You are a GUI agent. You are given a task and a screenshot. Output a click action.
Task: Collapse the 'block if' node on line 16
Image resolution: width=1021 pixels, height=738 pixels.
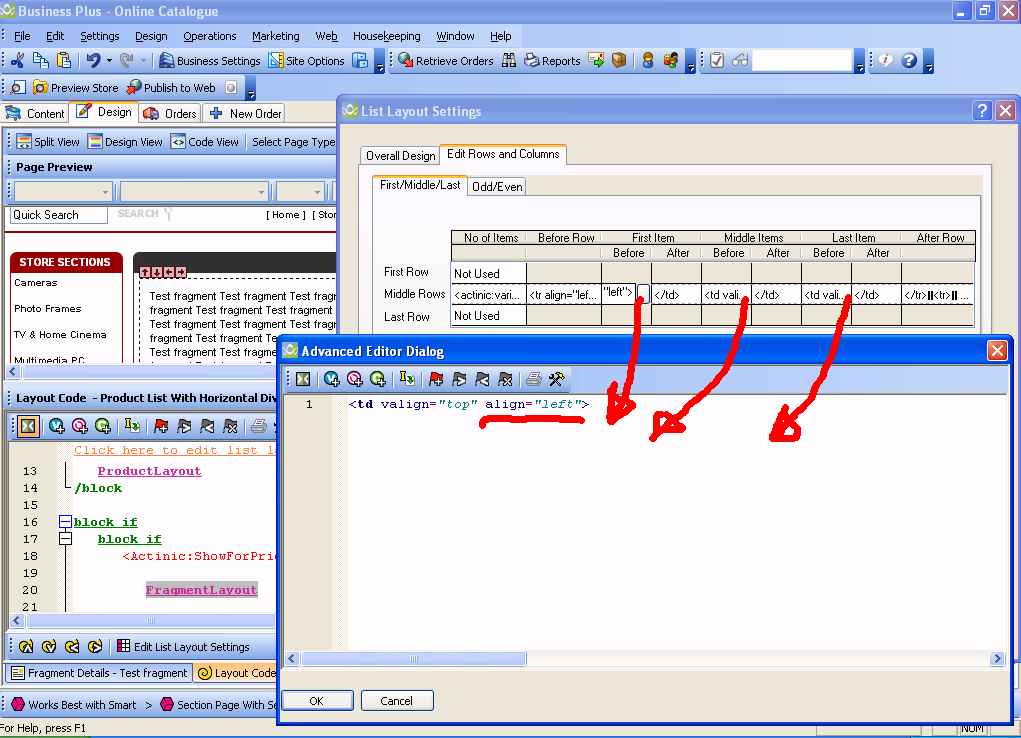point(65,522)
